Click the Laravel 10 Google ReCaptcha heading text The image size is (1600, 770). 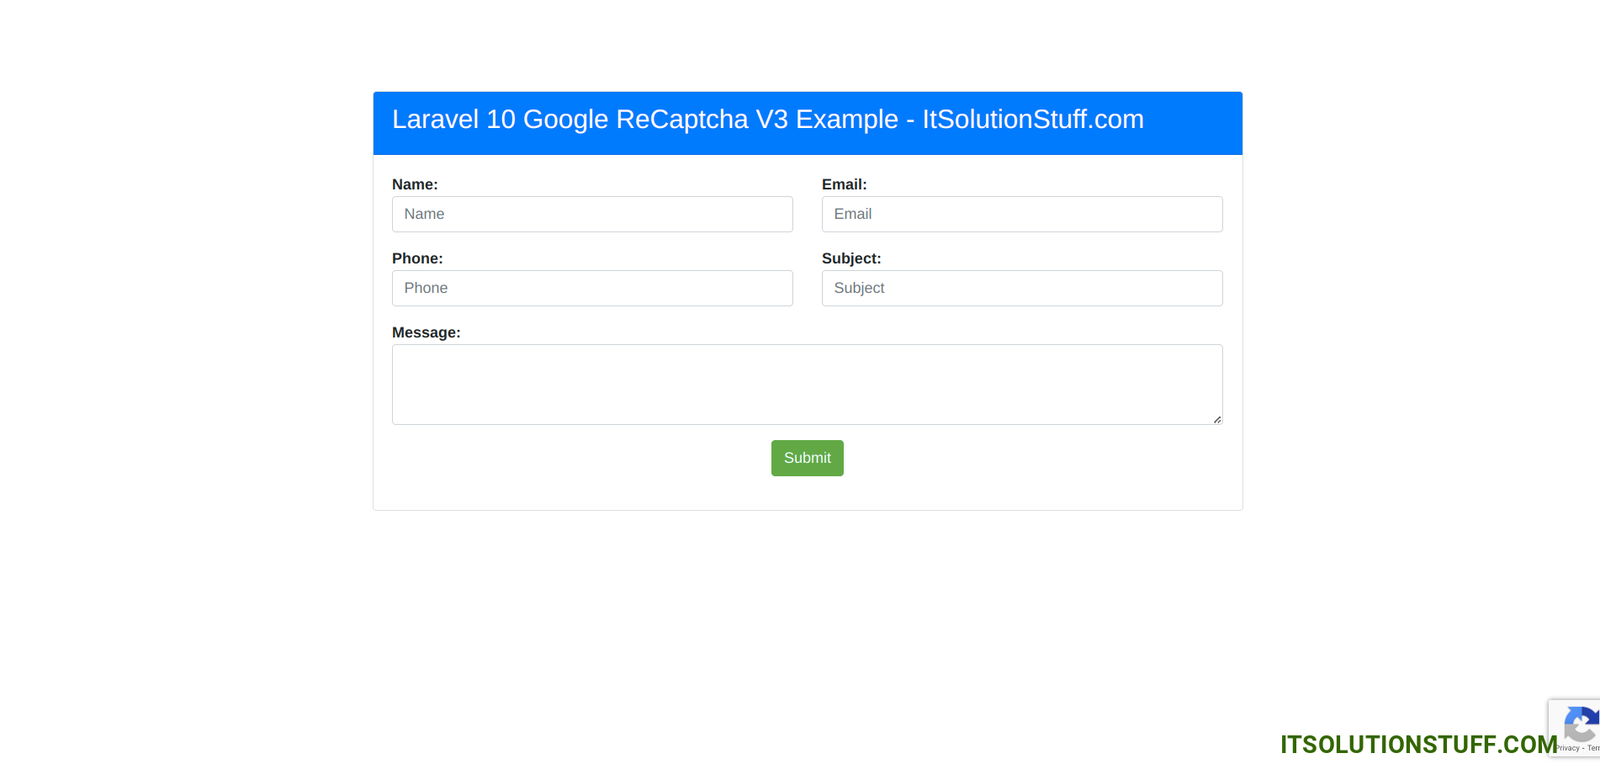pyautogui.click(x=767, y=120)
